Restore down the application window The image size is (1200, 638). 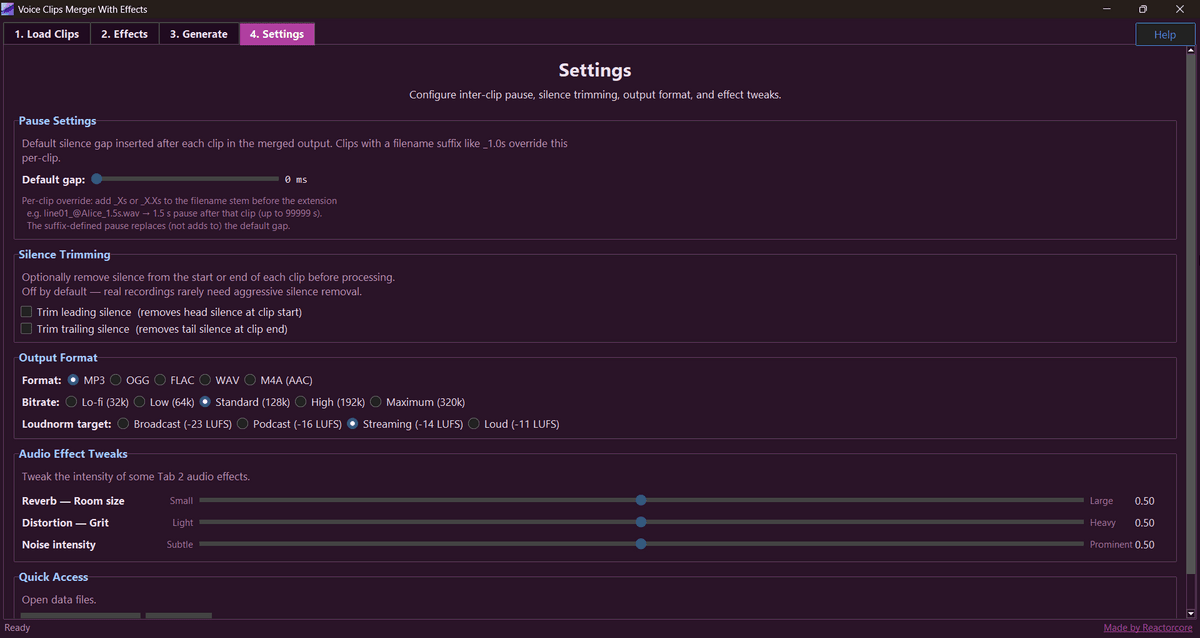[1143, 9]
